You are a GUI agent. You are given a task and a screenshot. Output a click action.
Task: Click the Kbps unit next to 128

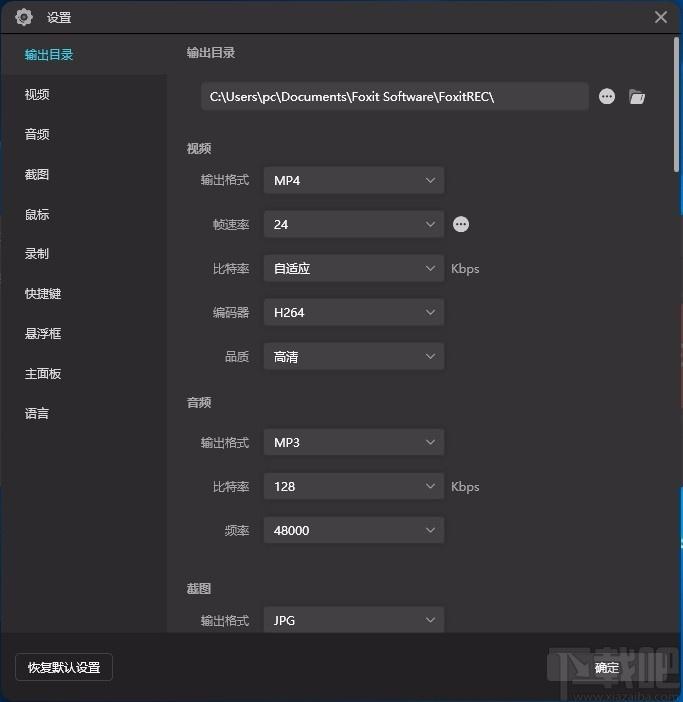(465, 487)
